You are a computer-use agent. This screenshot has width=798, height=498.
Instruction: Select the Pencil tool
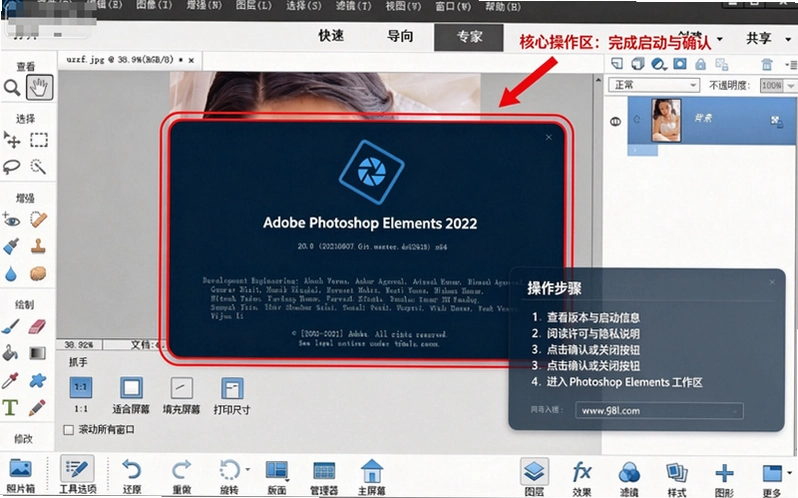click(37, 407)
